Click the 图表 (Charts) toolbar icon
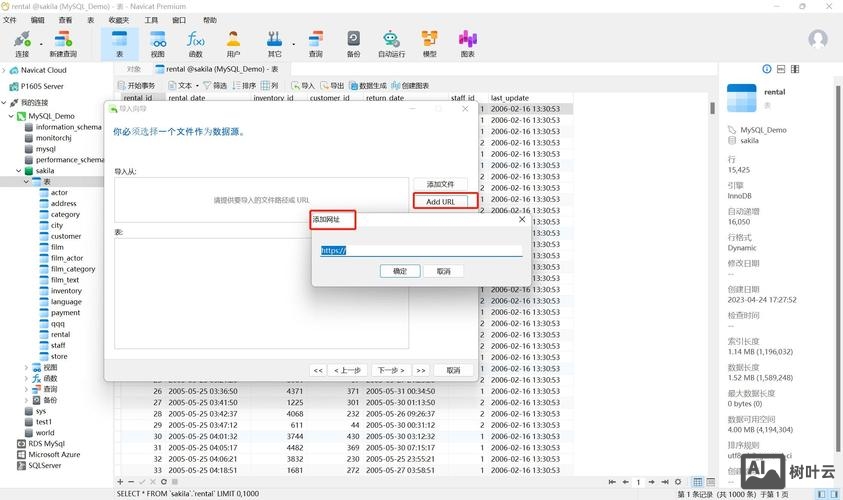The image size is (843, 500). point(467,42)
